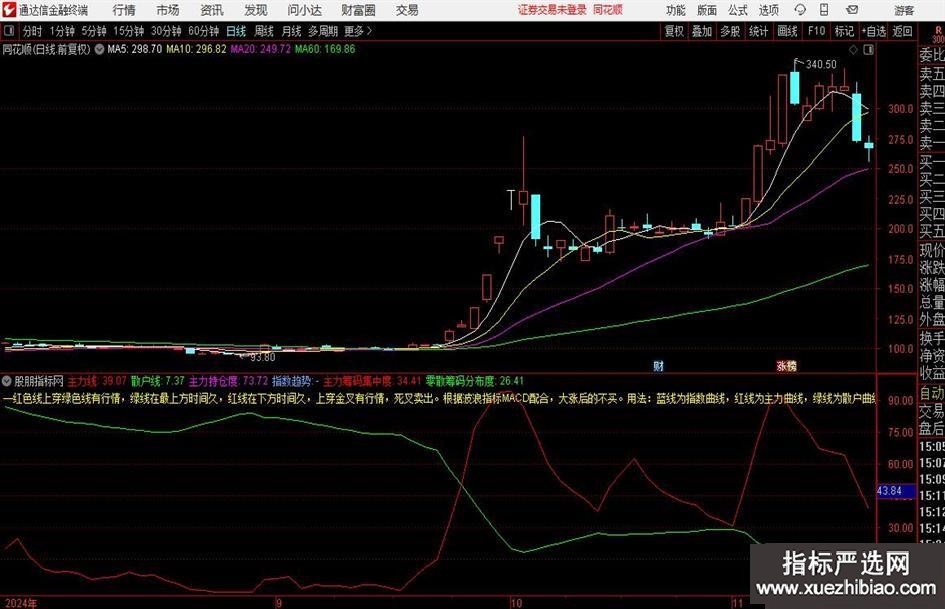This screenshot has width=945, height=609.
Task: Open the mail envelope icon
Action: (x=852, y=10)
